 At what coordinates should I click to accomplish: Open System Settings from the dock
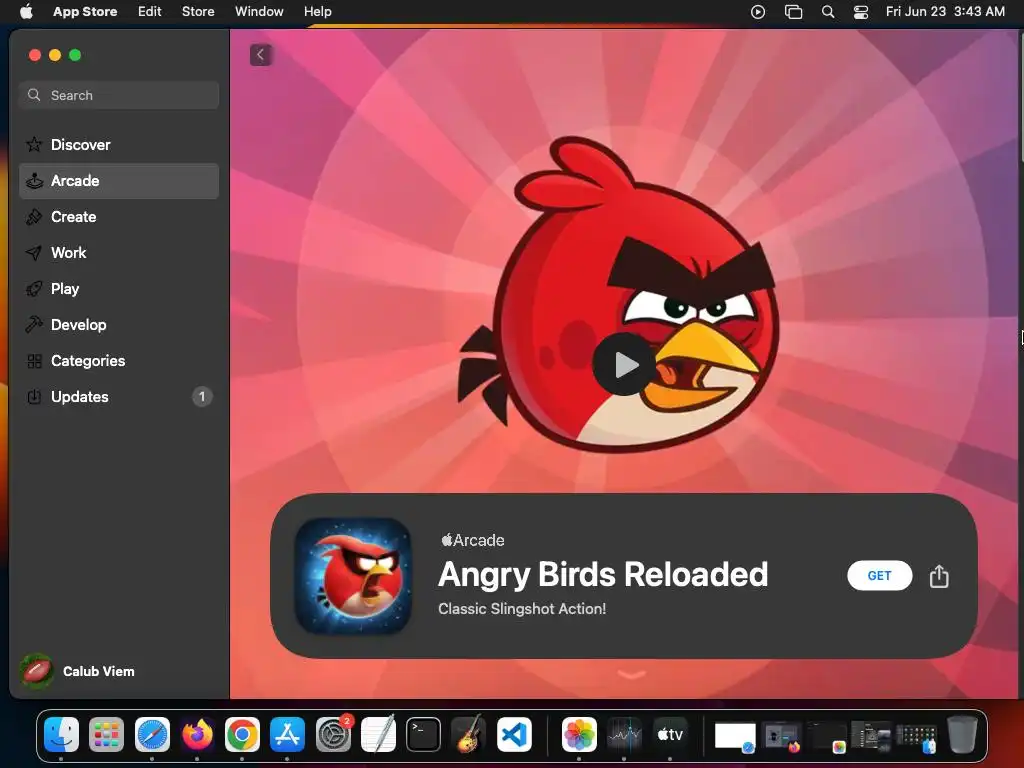pyautogui.click(x=333, y=735)
